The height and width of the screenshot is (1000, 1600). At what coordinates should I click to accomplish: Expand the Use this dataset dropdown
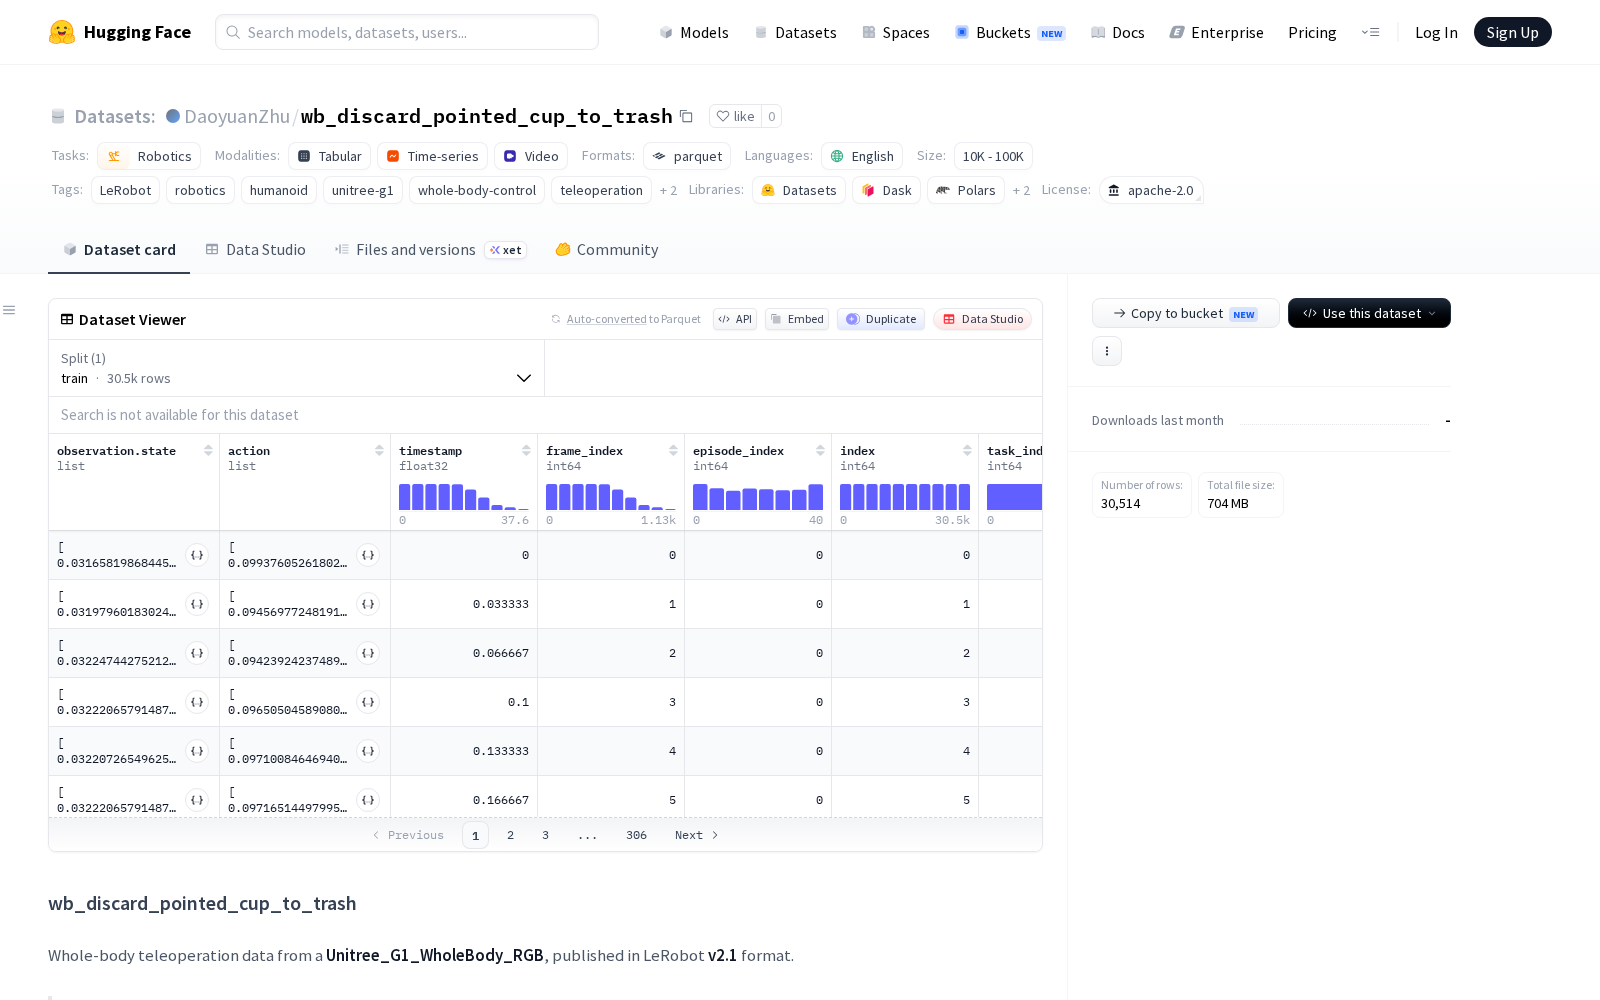pyautogui.click(x=1369, y=313)
